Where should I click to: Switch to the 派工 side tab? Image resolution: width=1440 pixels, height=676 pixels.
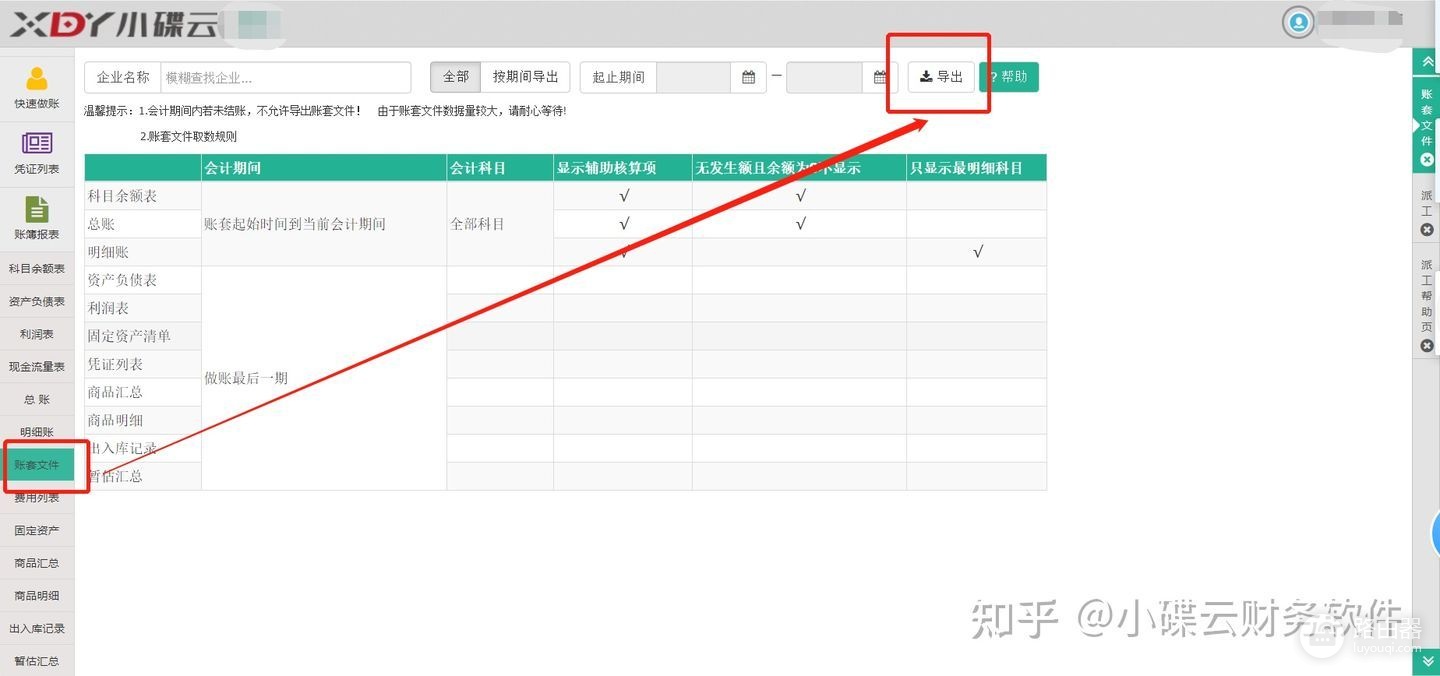(1427, 204)
